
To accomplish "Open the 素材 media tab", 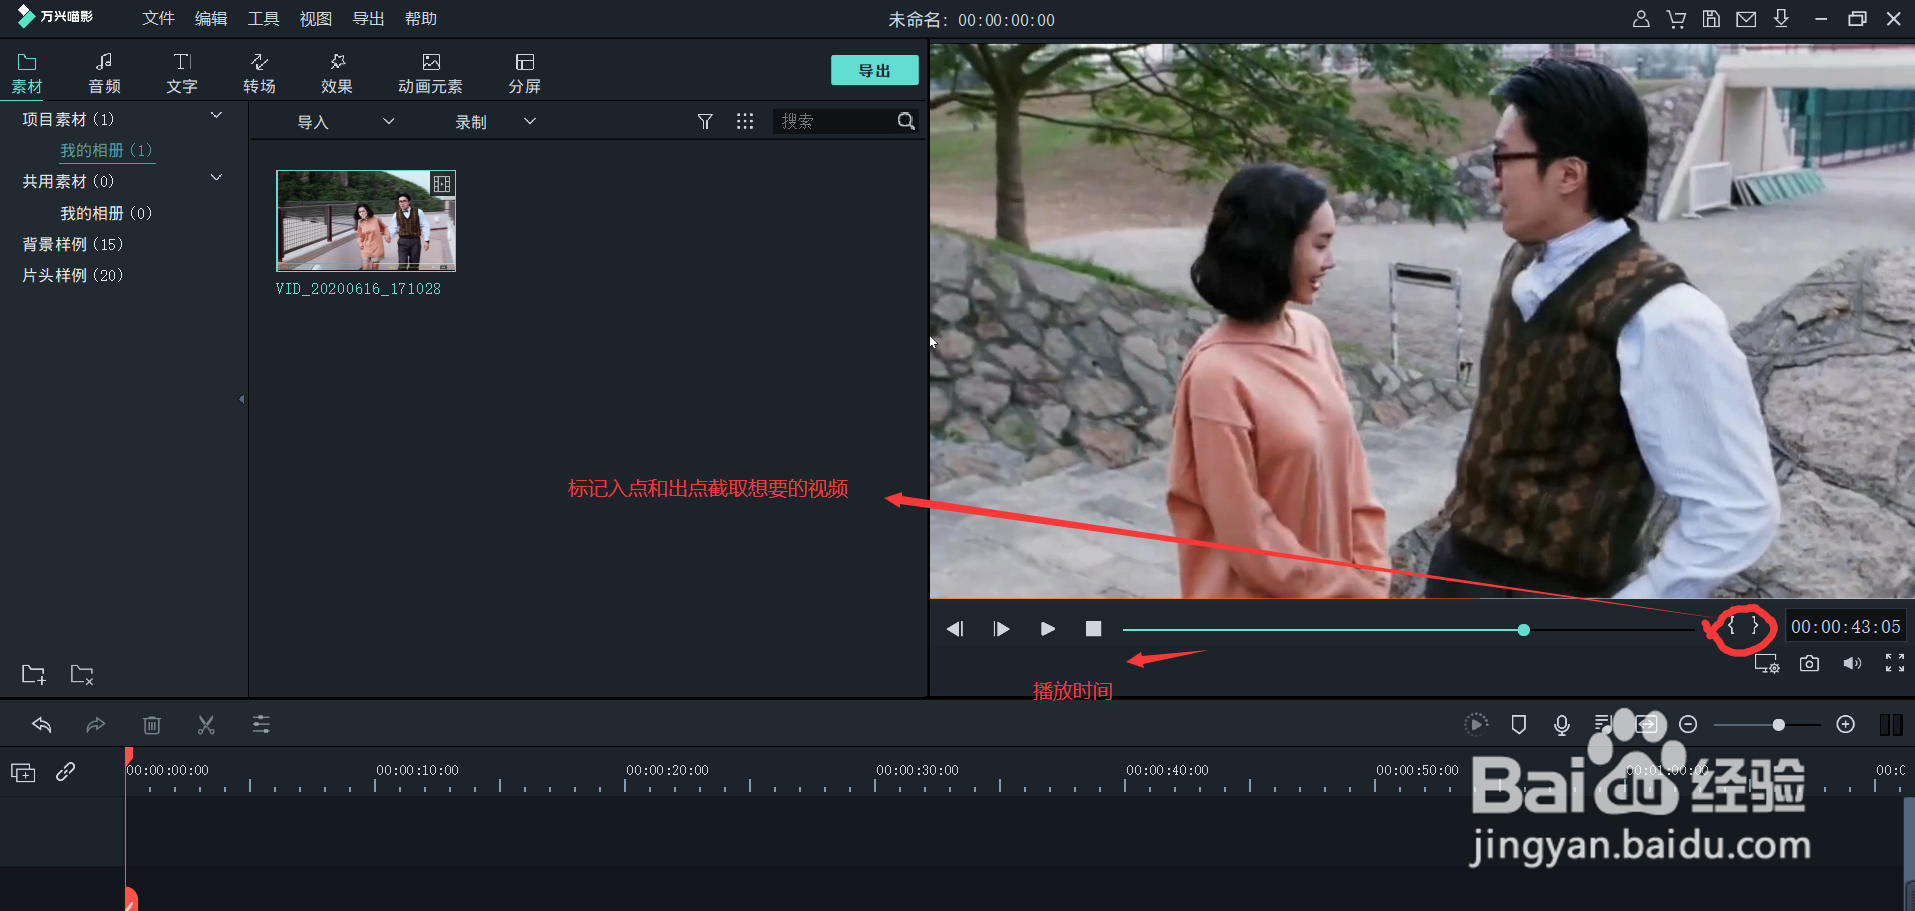I will [27, 74].
